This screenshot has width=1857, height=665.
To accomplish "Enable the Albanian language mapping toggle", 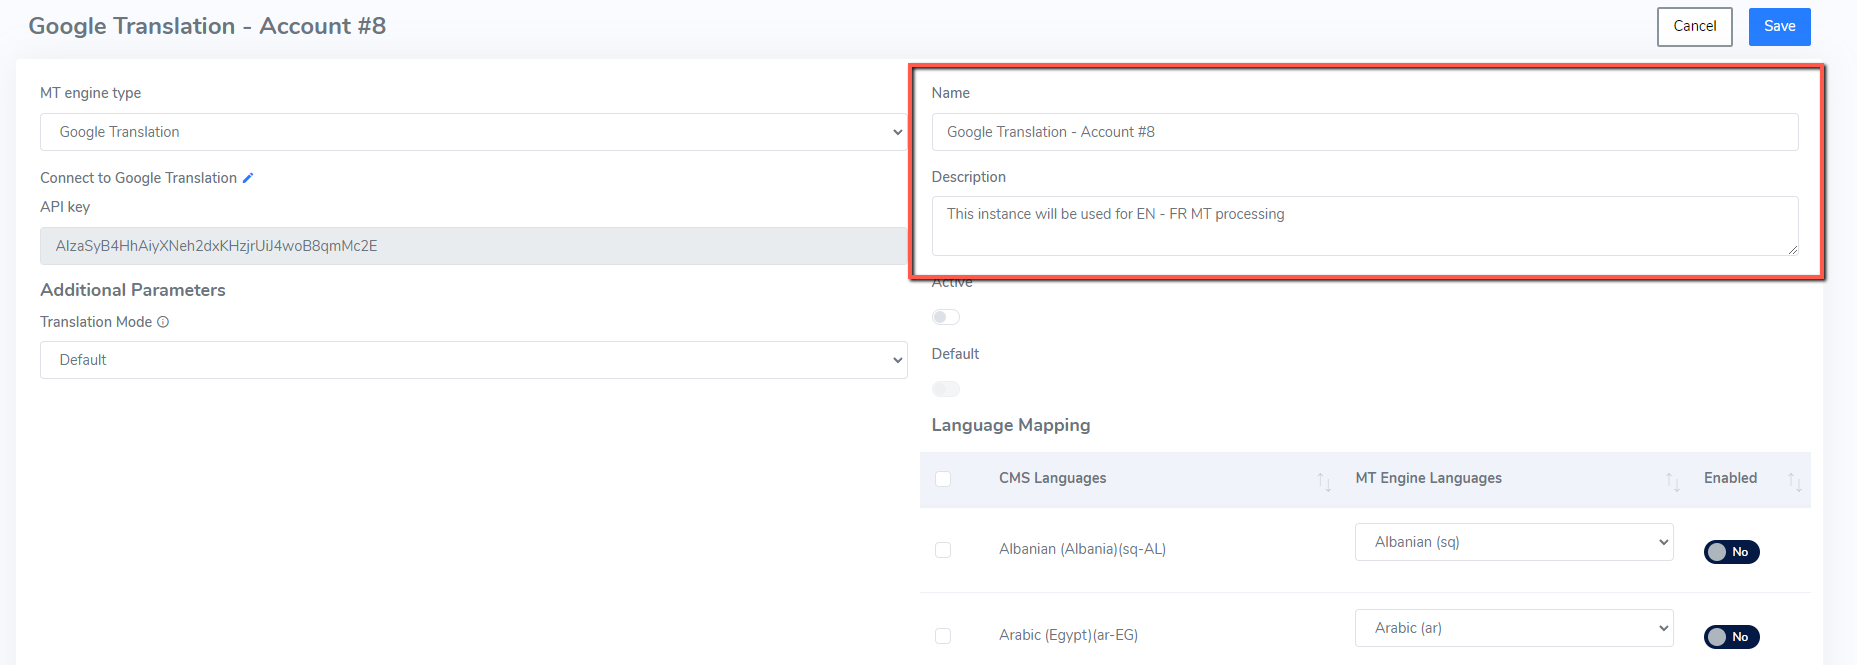I will [1731, 552].
